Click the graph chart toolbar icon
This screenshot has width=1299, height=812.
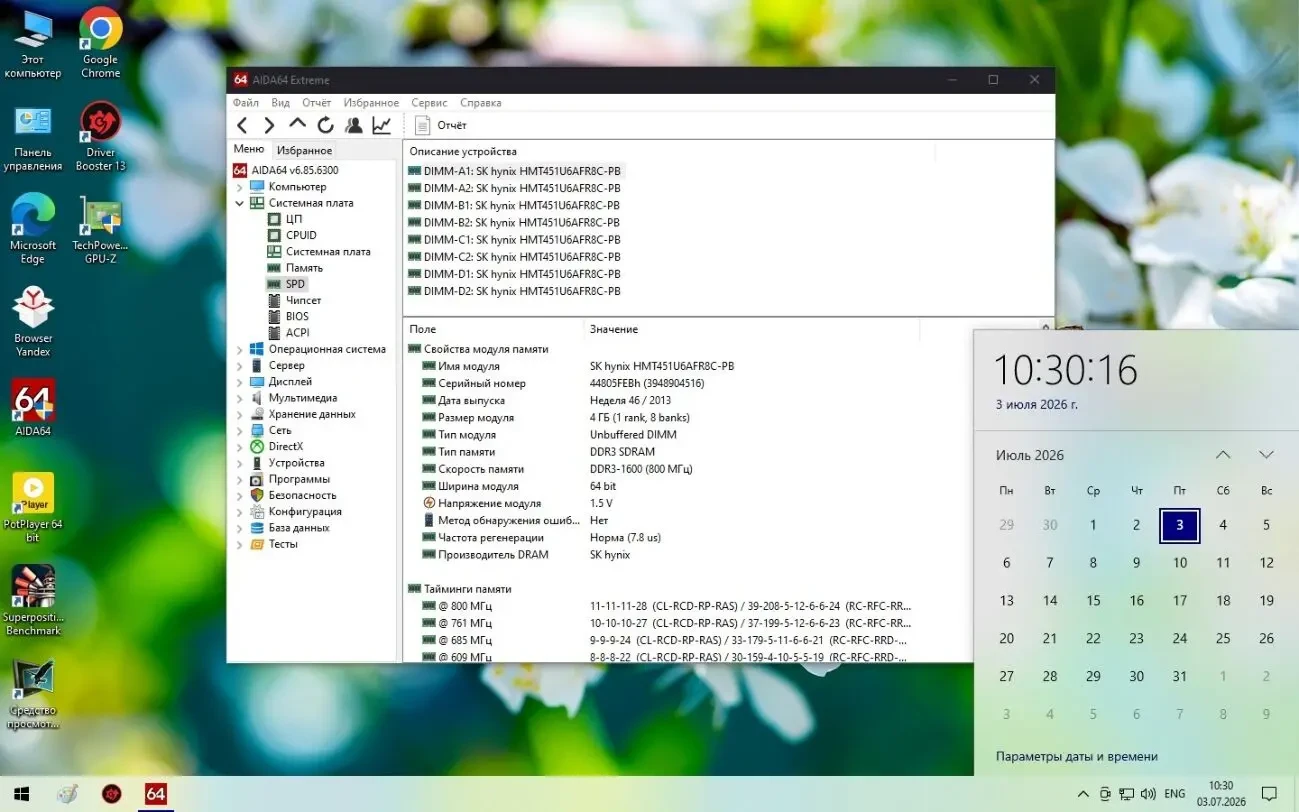coord(381,125)
